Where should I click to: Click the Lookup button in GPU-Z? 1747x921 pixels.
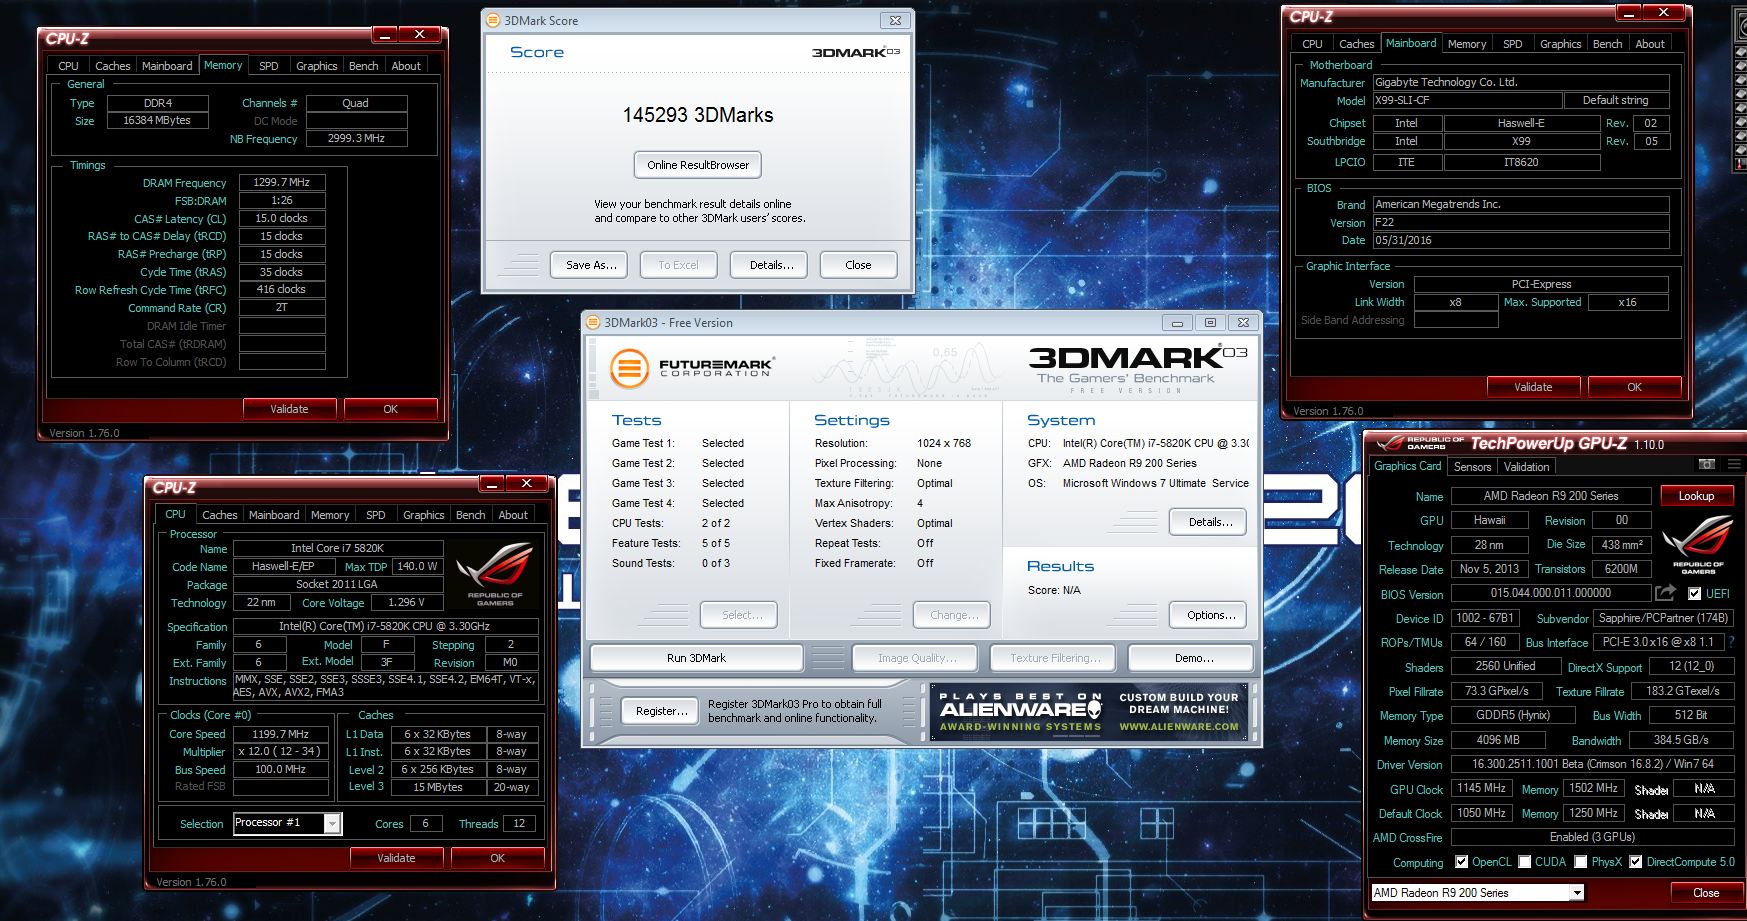(1696, 496)
